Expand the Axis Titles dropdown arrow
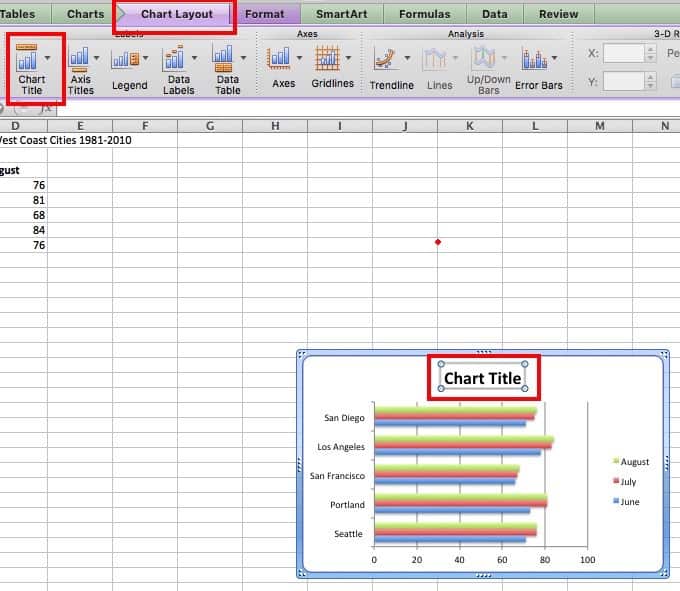This screenshot has height=591, width=680. [x=96, y=58]
